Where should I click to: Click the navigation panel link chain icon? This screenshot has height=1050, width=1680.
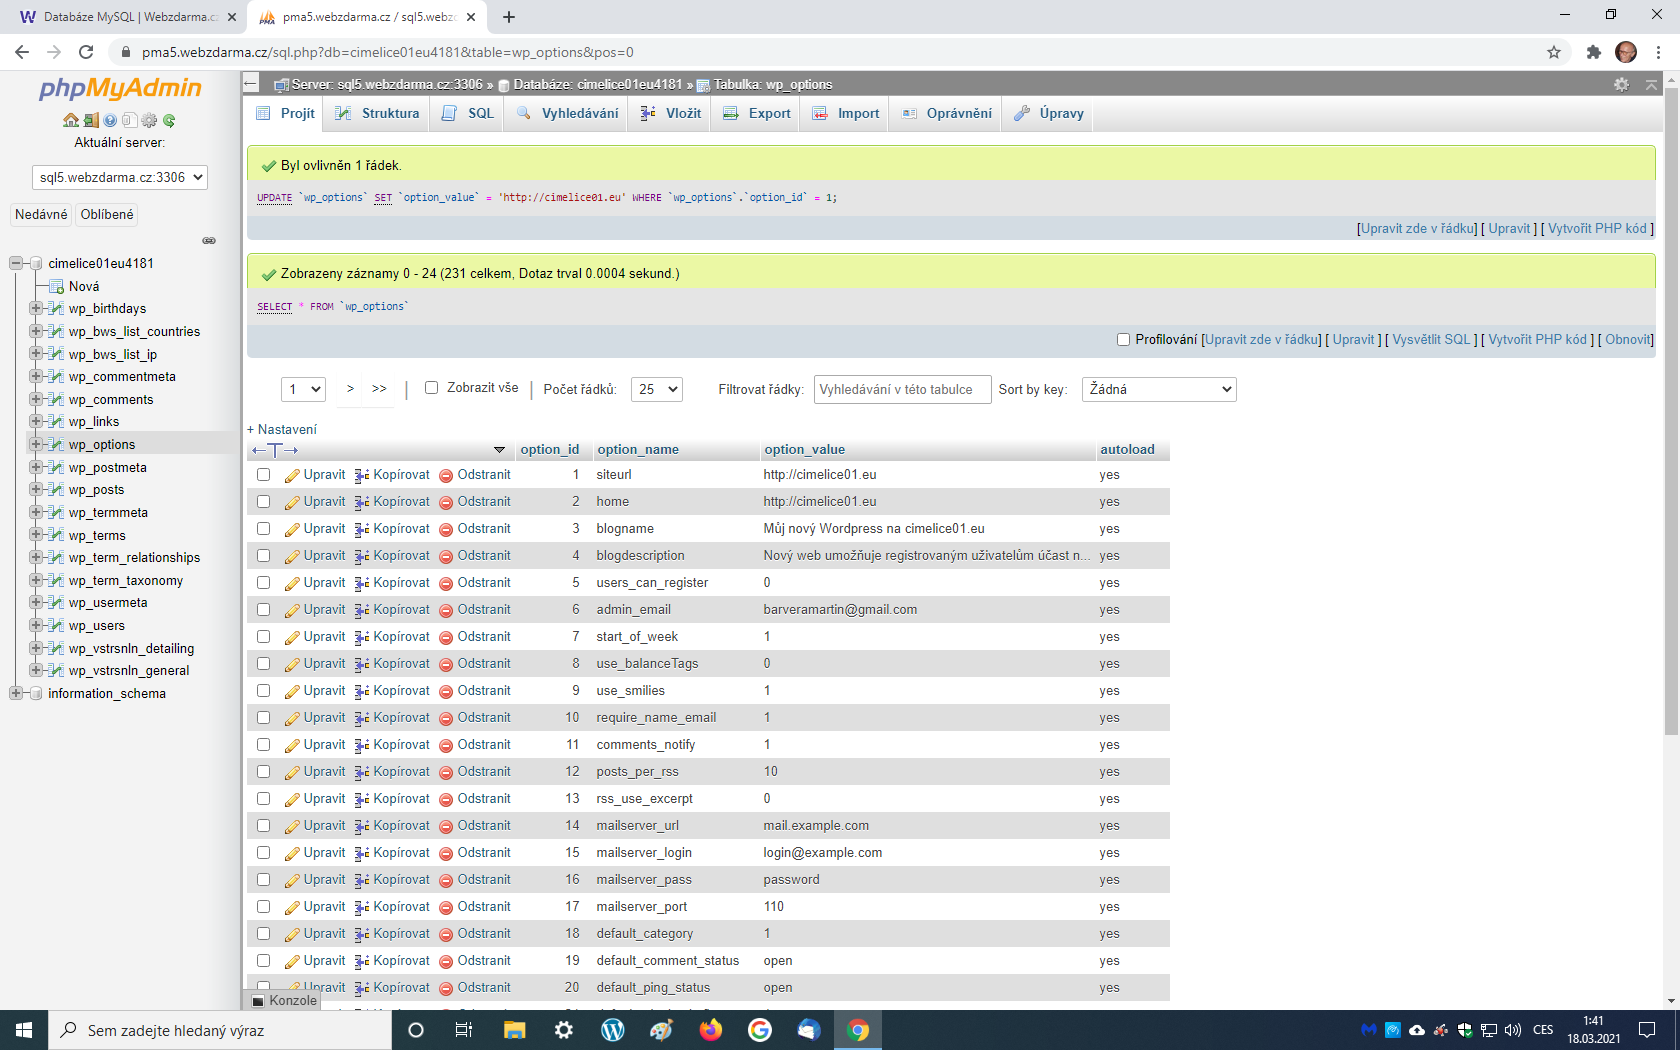click(x=209, y=241)
